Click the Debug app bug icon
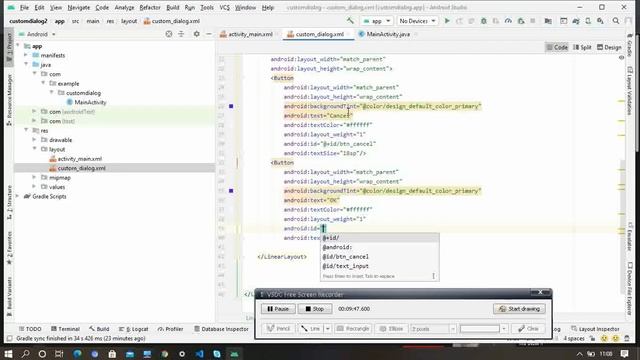The height and width of the screenshot is (360, 640). click(x=484, y=21)
